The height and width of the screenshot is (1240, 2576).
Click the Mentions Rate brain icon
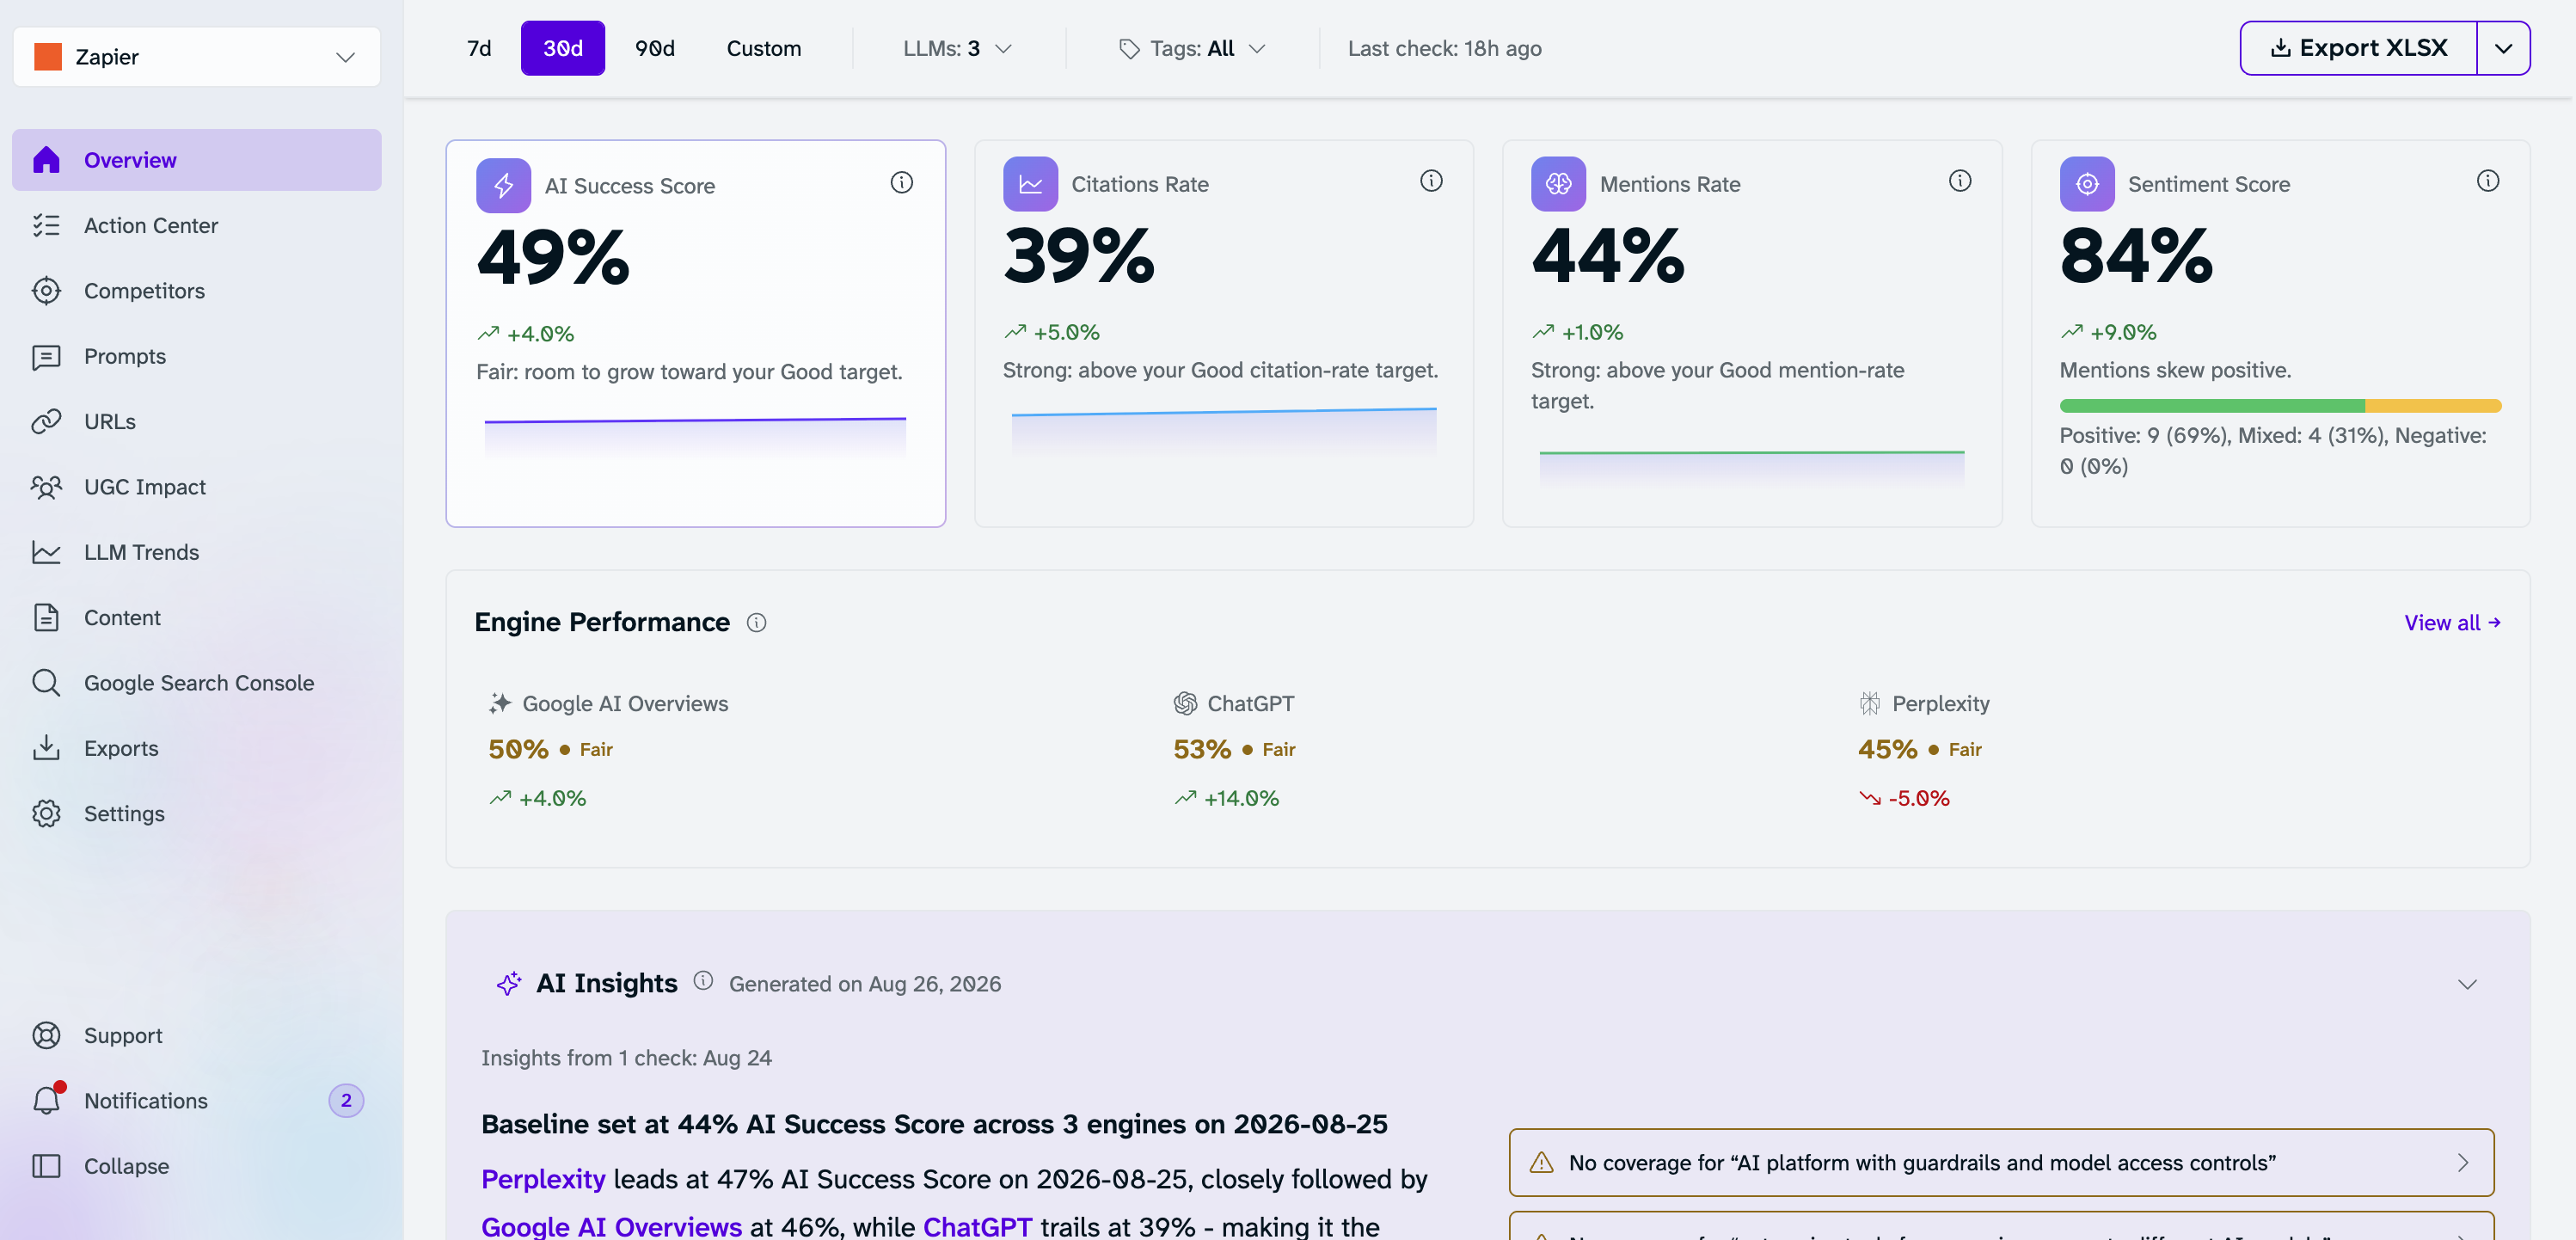click(x=1558, y=184)
